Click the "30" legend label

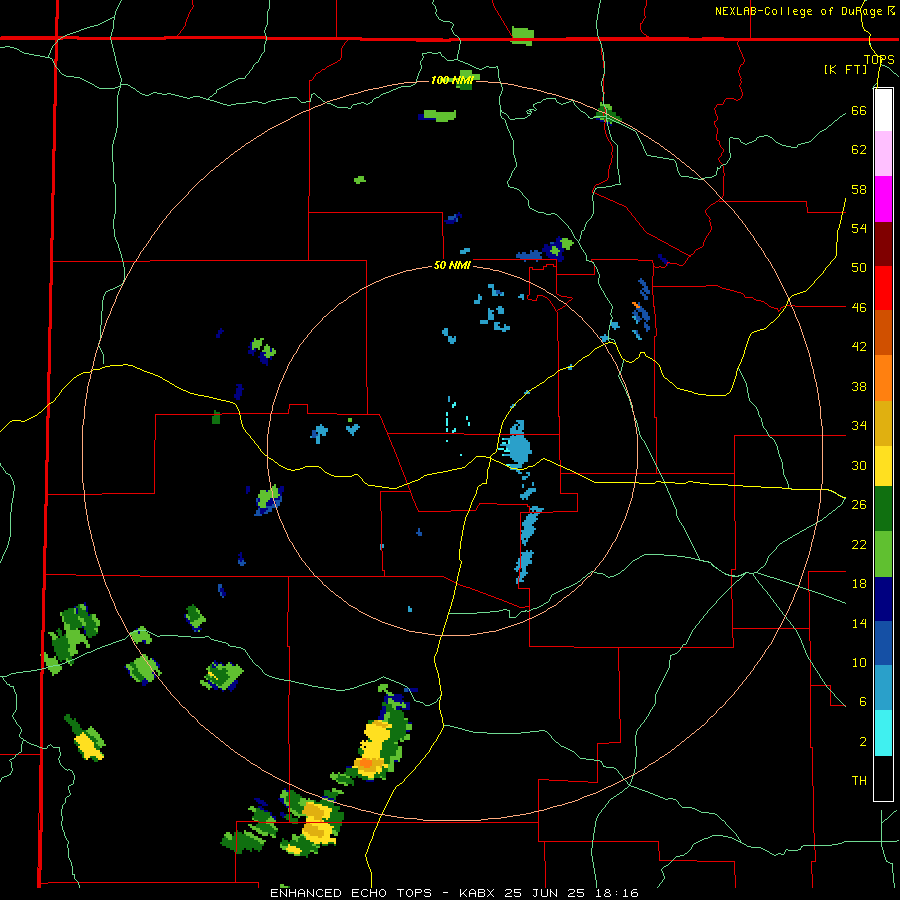[859, 465]
